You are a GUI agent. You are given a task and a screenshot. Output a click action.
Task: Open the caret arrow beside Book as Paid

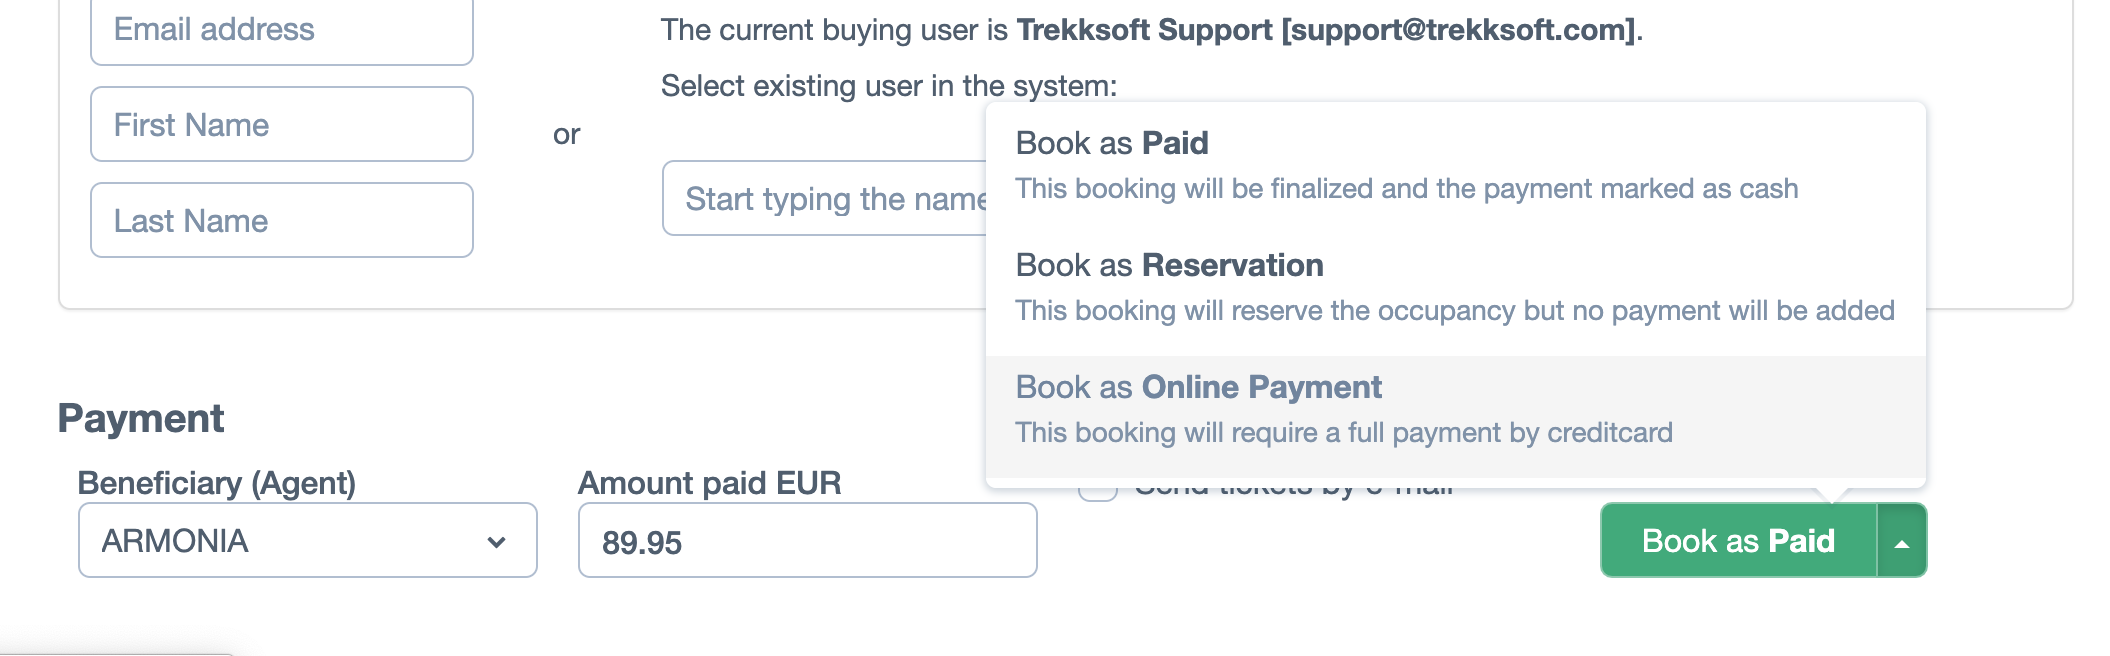(1902, 541)
